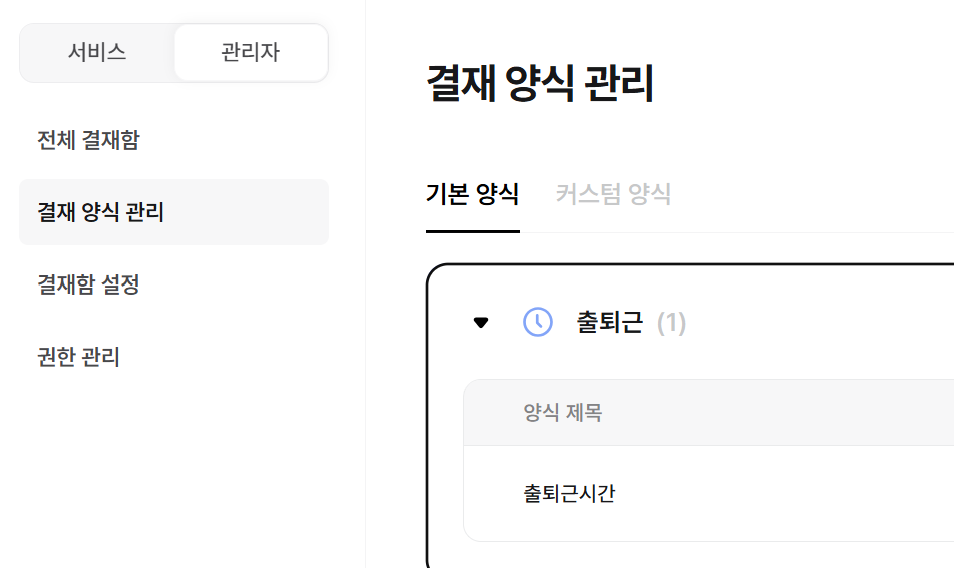The height and width of the screenshot is (568, 954).
Task: Open the 커스텀 양식 tab
Action: (613, 195)
